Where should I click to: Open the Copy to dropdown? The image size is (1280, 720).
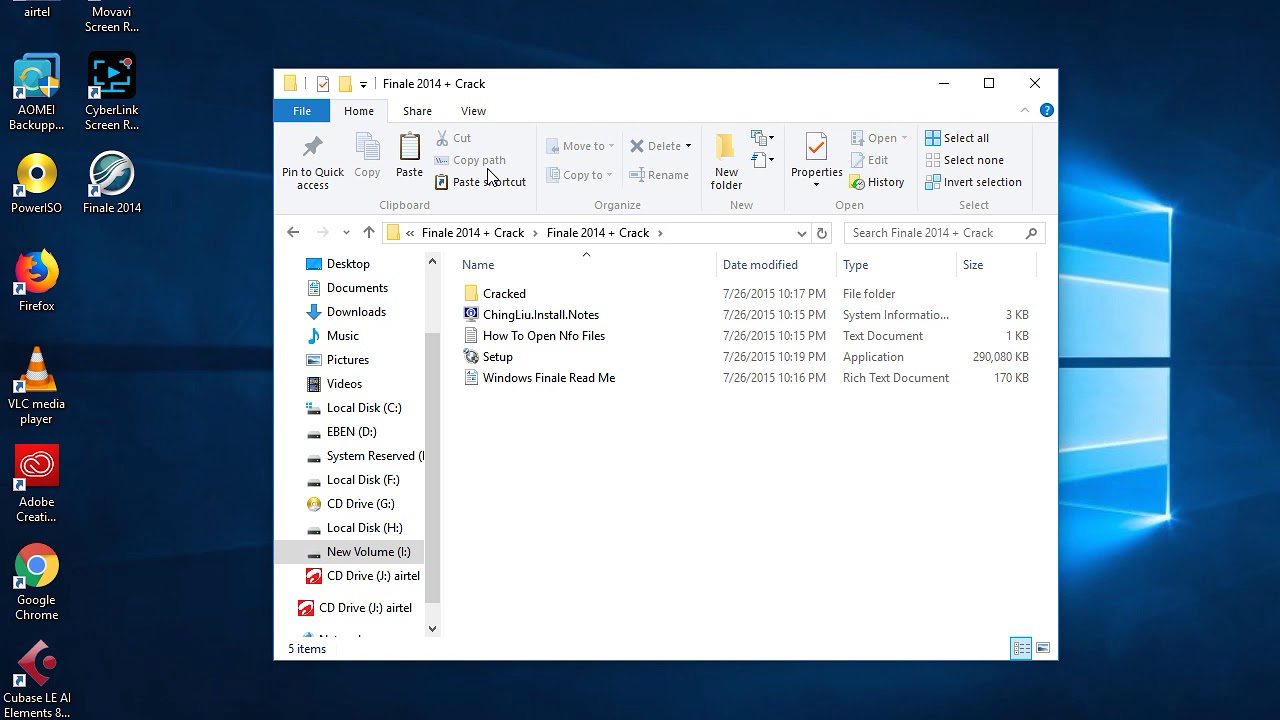[580, 175]
